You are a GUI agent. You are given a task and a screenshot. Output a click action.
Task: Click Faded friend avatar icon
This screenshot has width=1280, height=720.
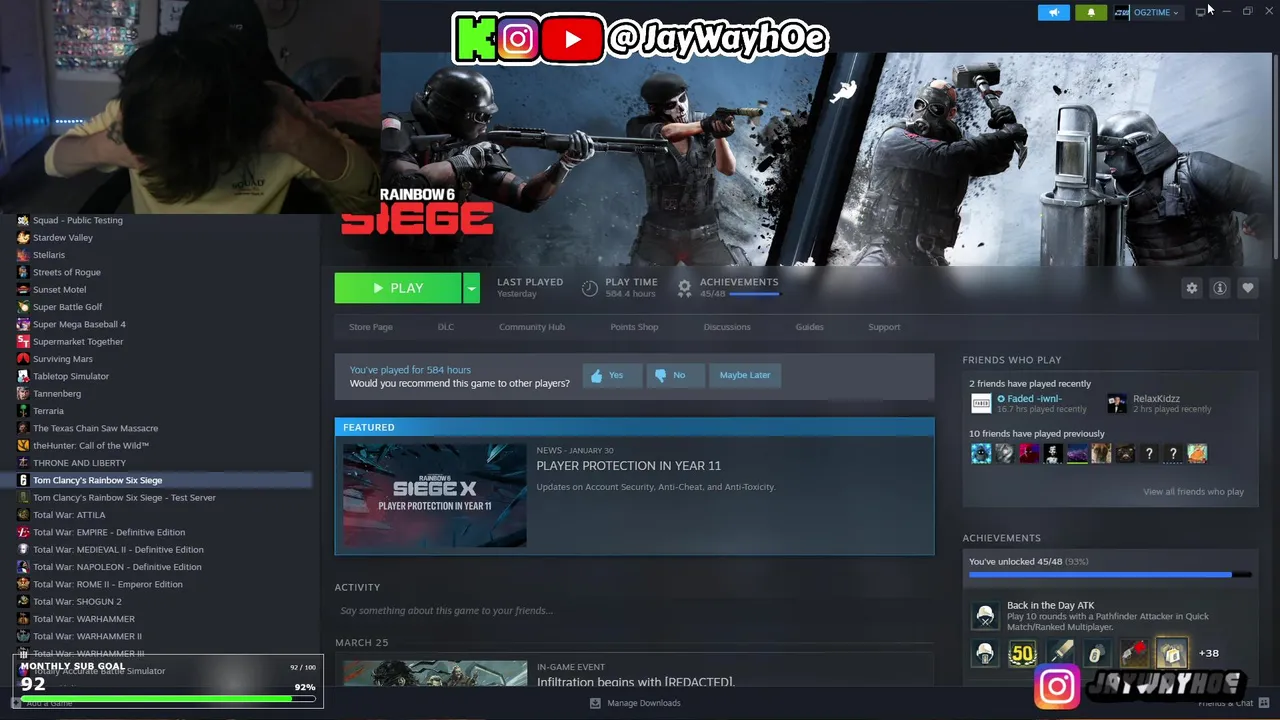(981, 404)
